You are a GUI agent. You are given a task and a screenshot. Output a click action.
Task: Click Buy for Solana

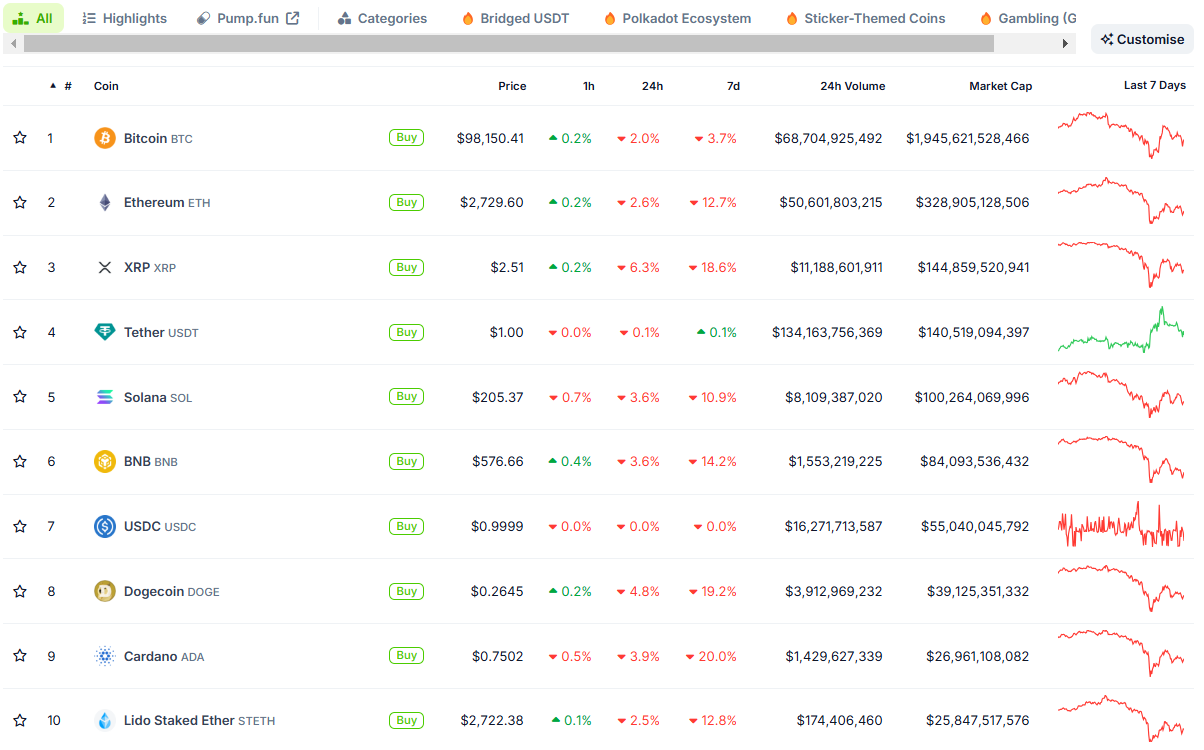406,397
